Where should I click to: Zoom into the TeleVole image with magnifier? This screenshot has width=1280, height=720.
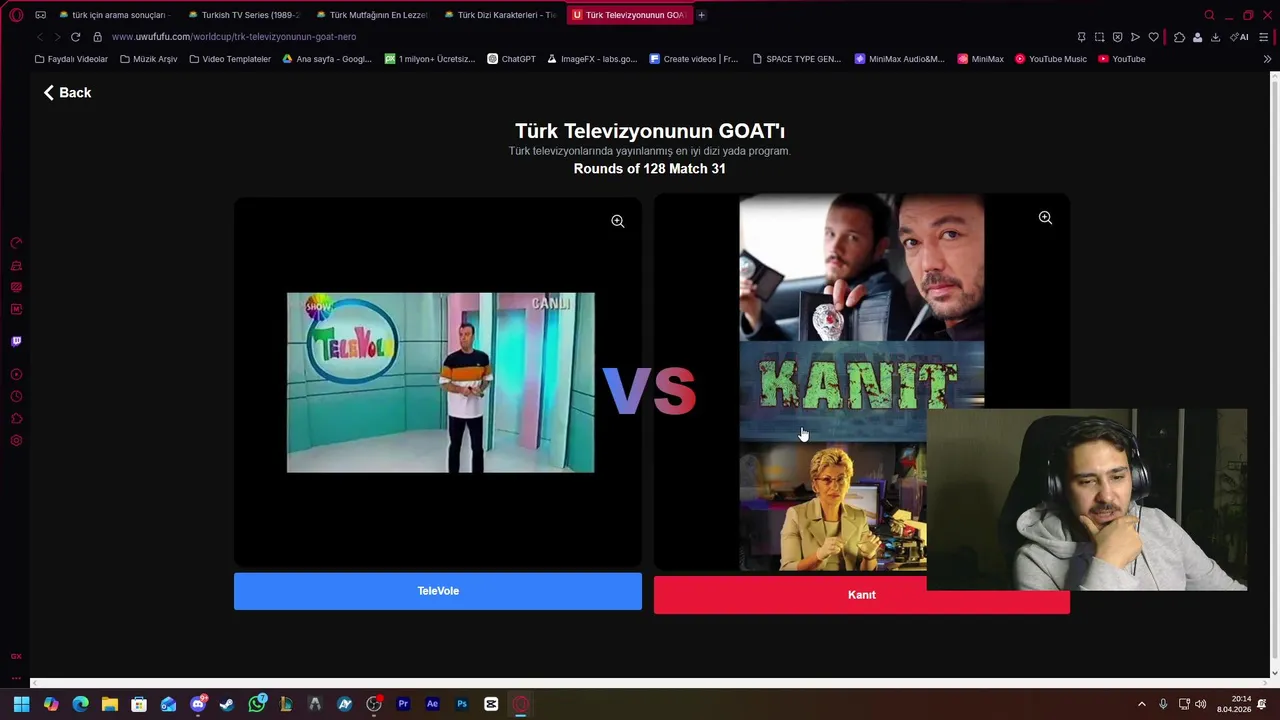coord(618,221)
